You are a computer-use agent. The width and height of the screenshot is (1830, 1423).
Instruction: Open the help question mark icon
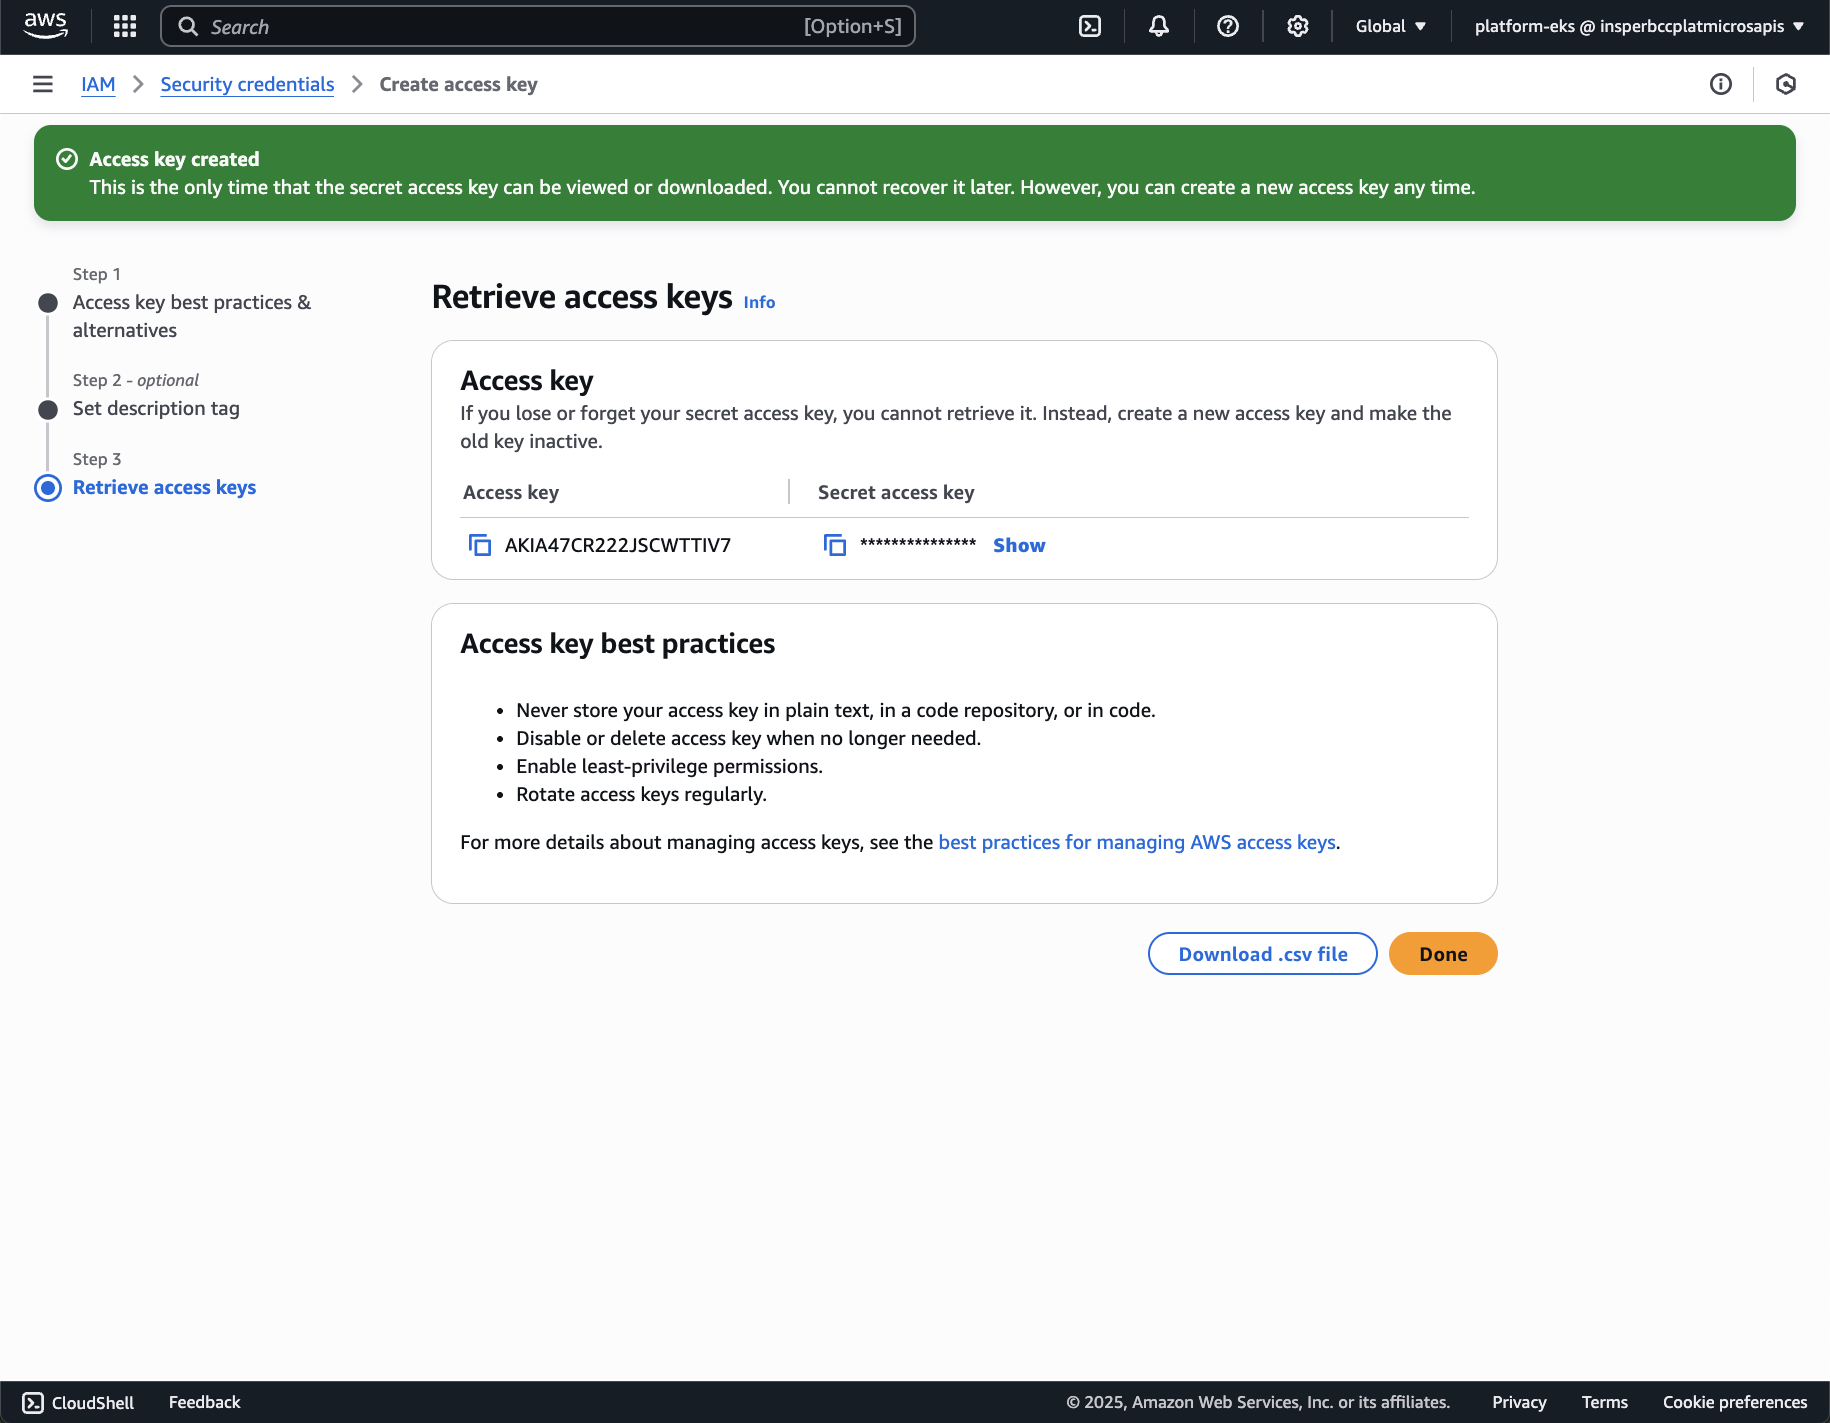click(1228, 26)
